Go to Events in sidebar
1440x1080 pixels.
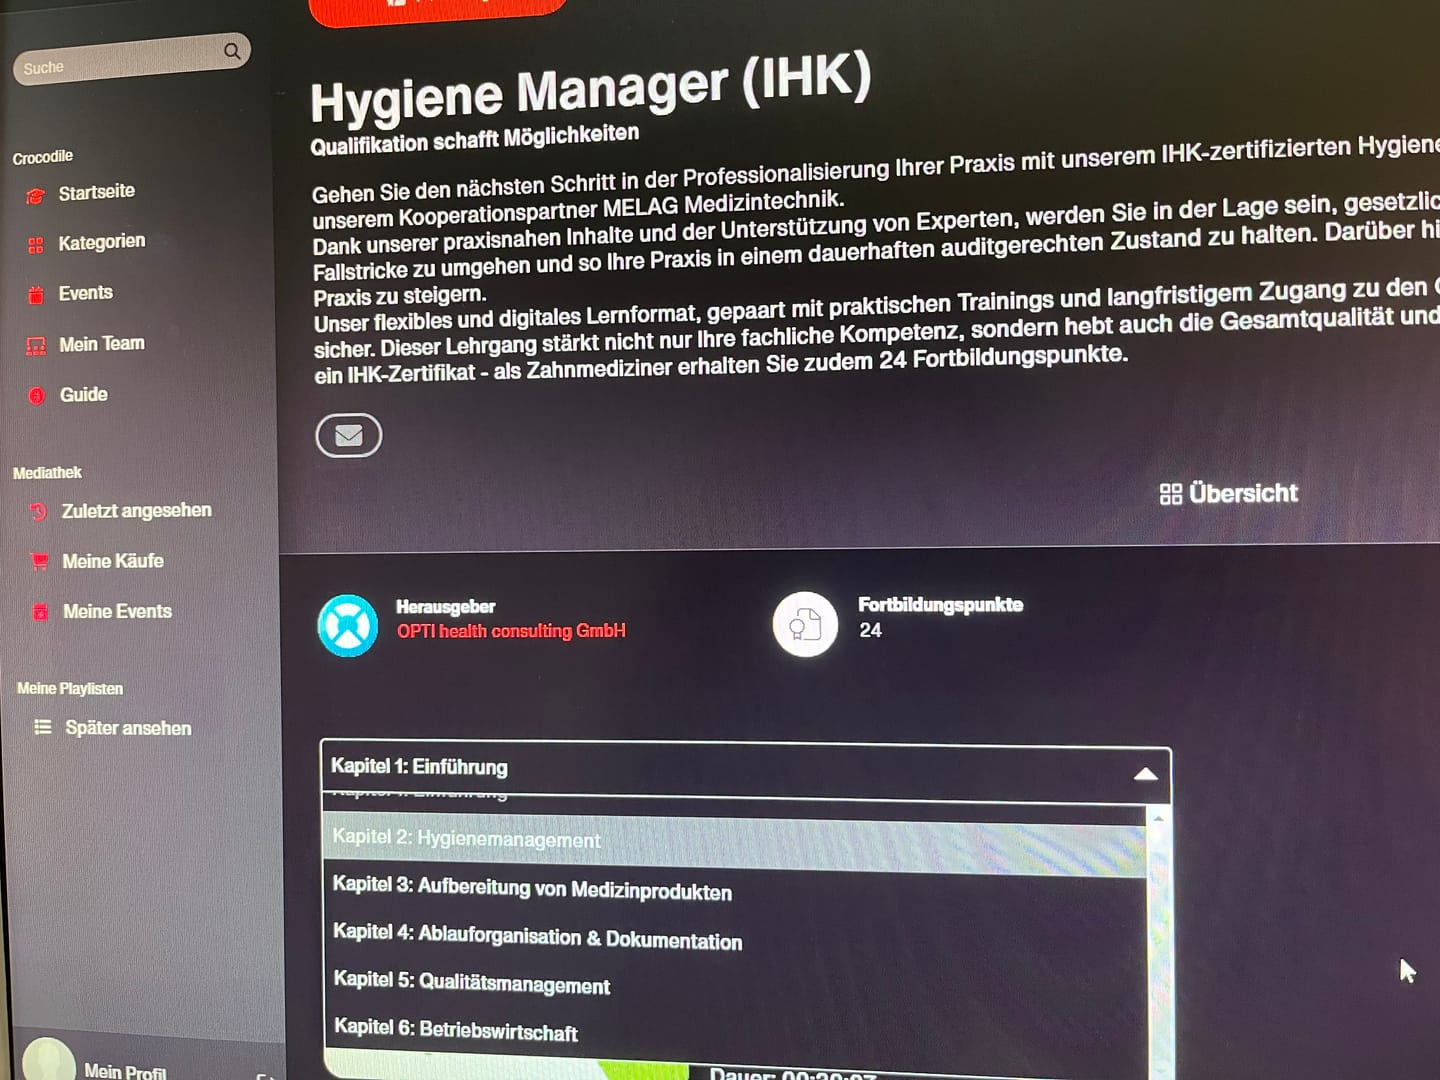click(85, 293)
